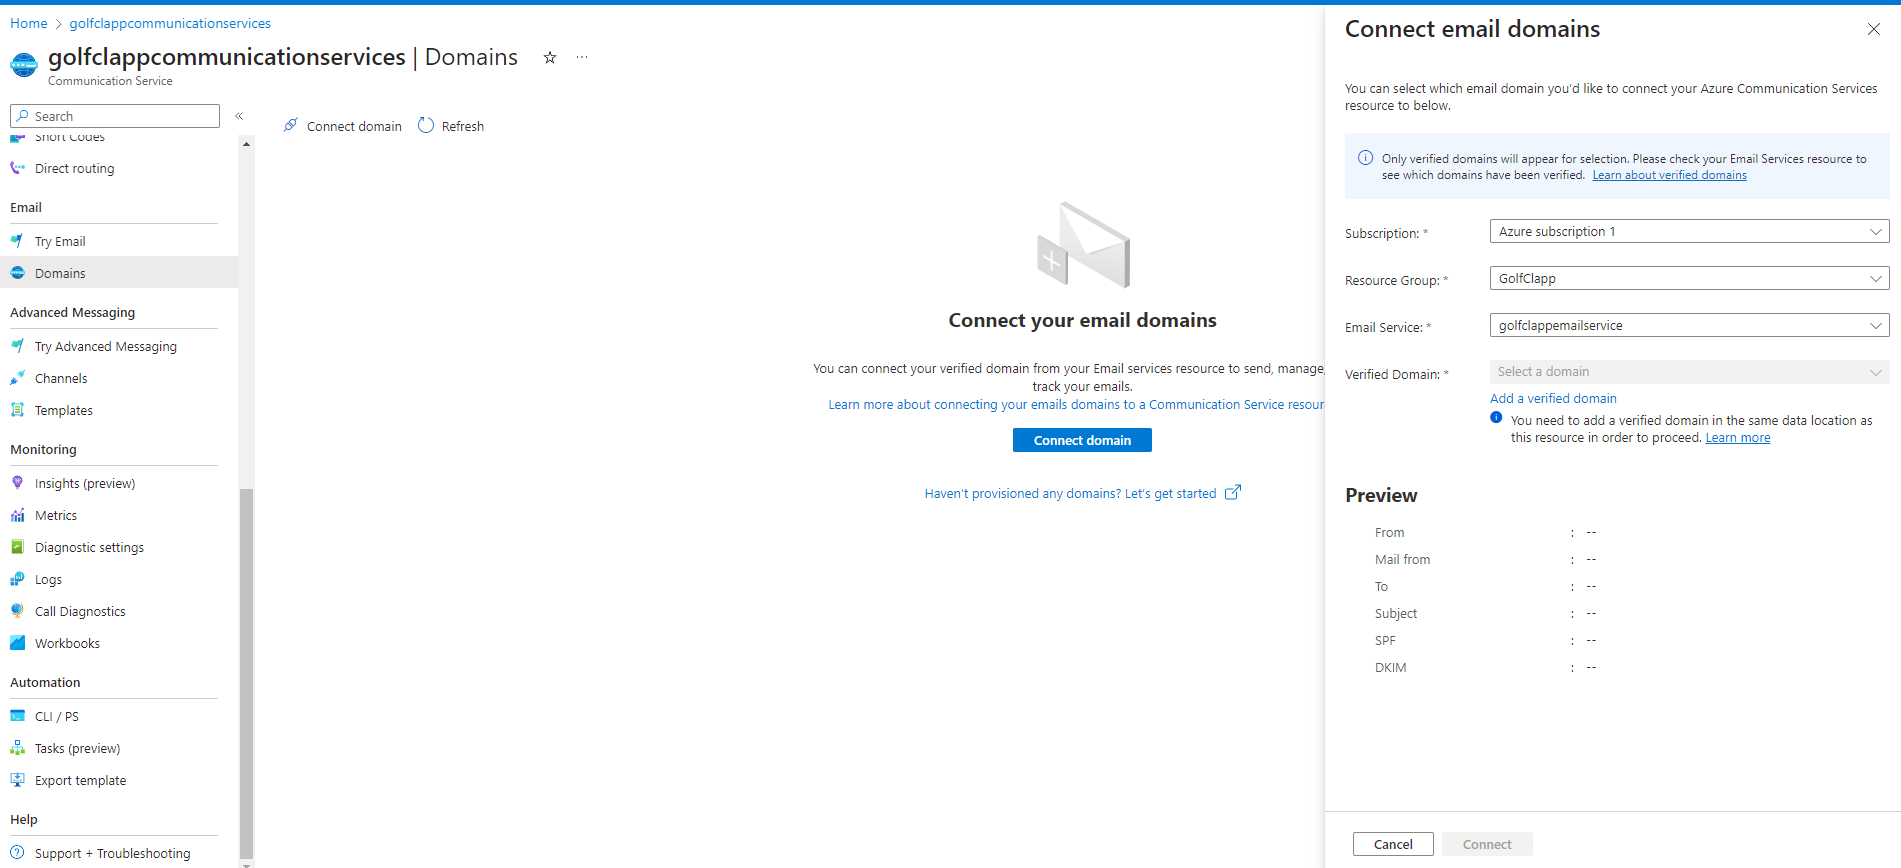Screen dimensions: 1901x868
Task: Open the ellipsis more options menu
Action: click(x=582, y=58)
